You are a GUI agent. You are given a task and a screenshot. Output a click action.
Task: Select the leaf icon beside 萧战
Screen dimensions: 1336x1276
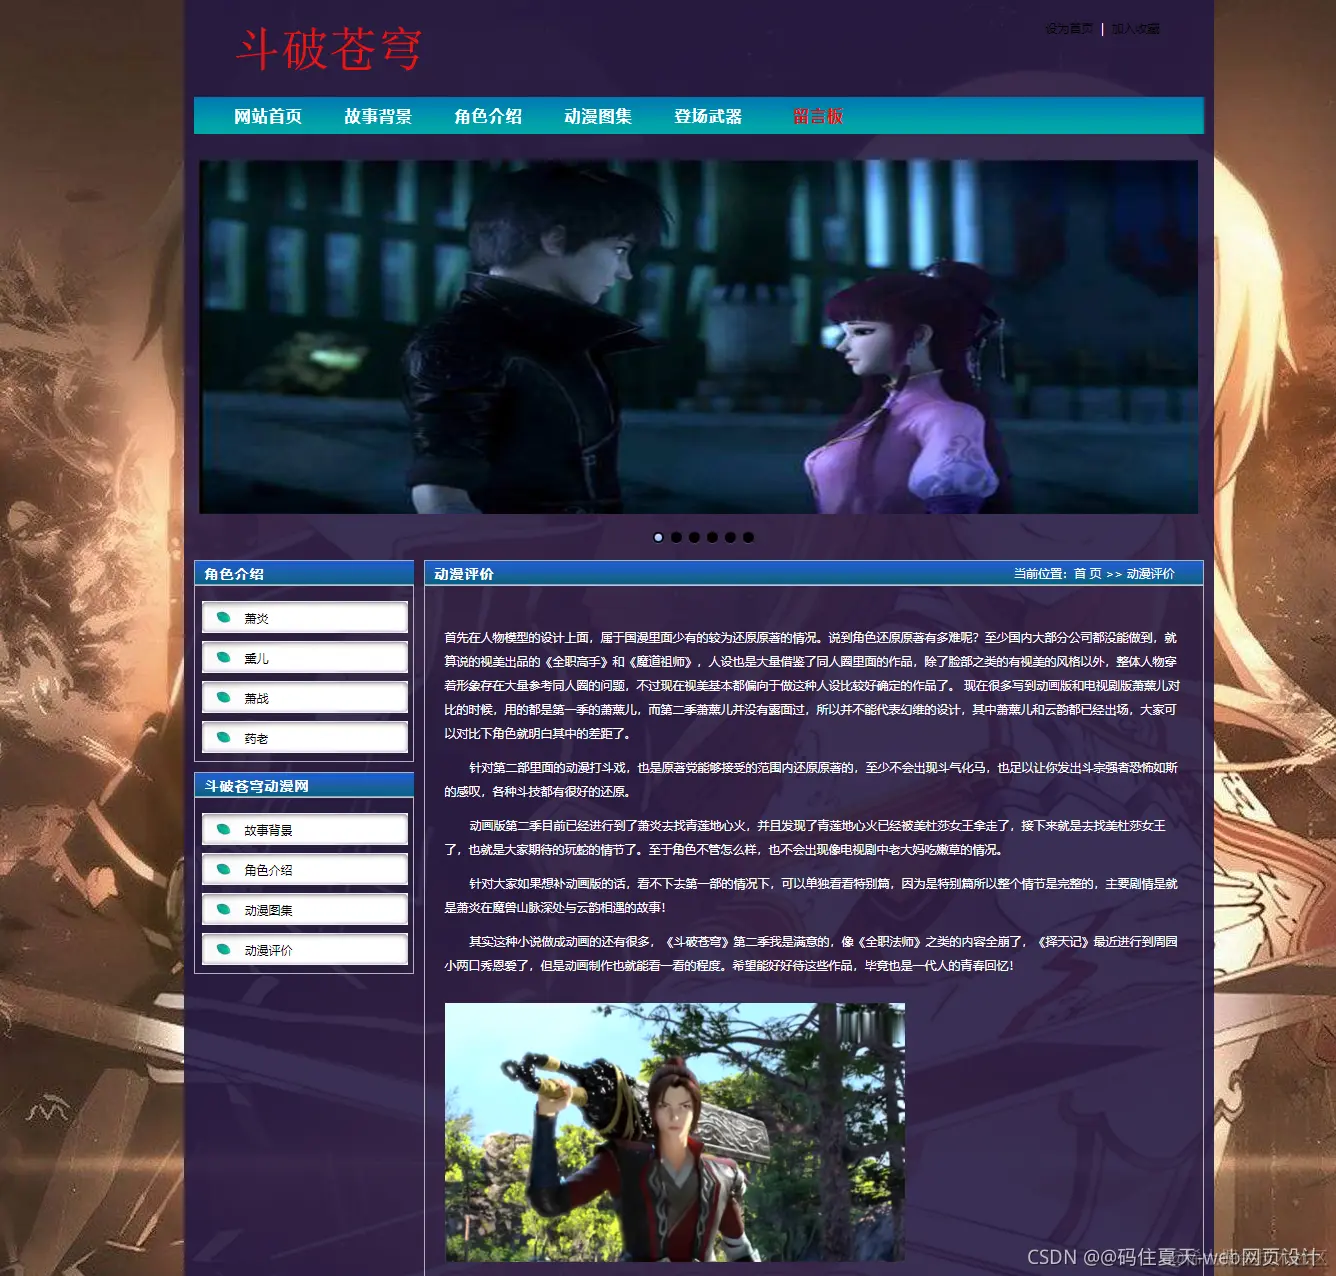[222, 697]
